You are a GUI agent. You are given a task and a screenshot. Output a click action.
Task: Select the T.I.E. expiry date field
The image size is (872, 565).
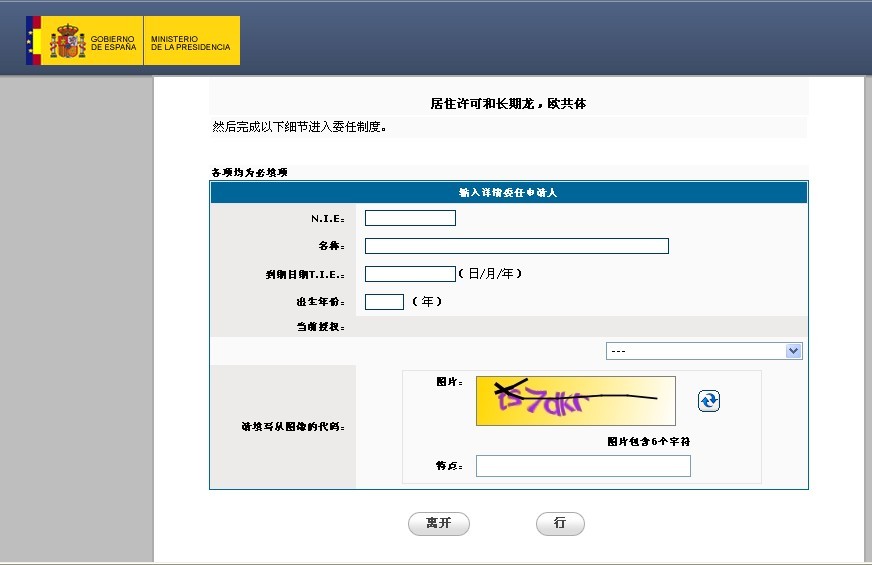coord(410,274)
